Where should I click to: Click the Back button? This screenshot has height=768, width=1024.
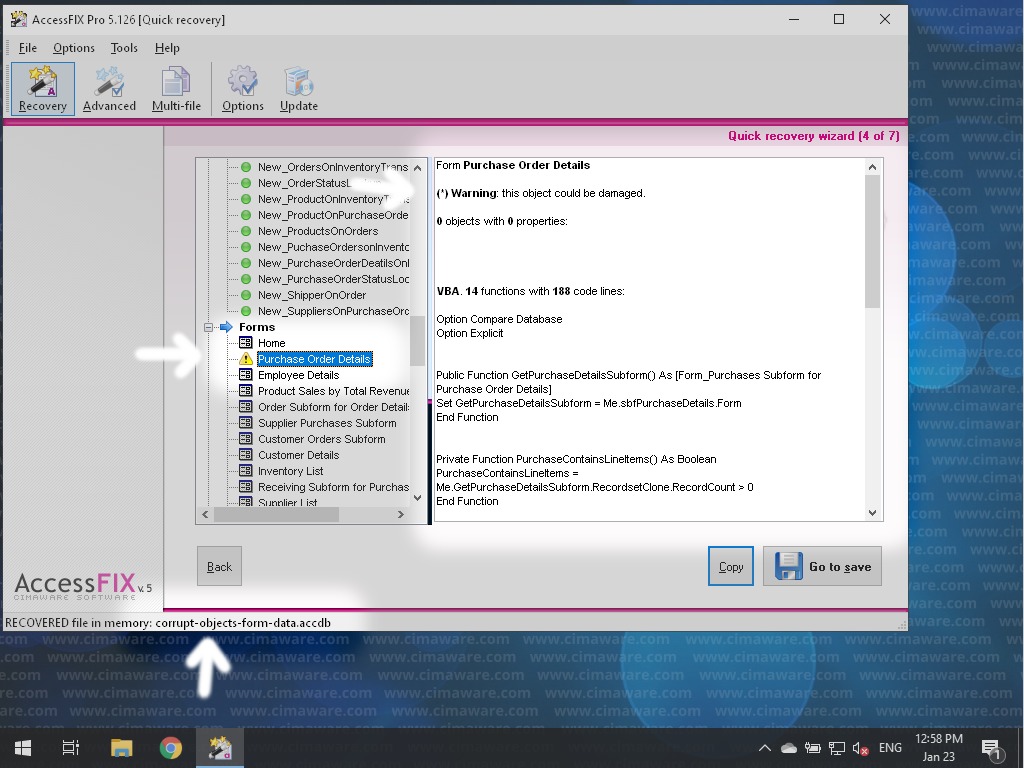pos(219,566)
